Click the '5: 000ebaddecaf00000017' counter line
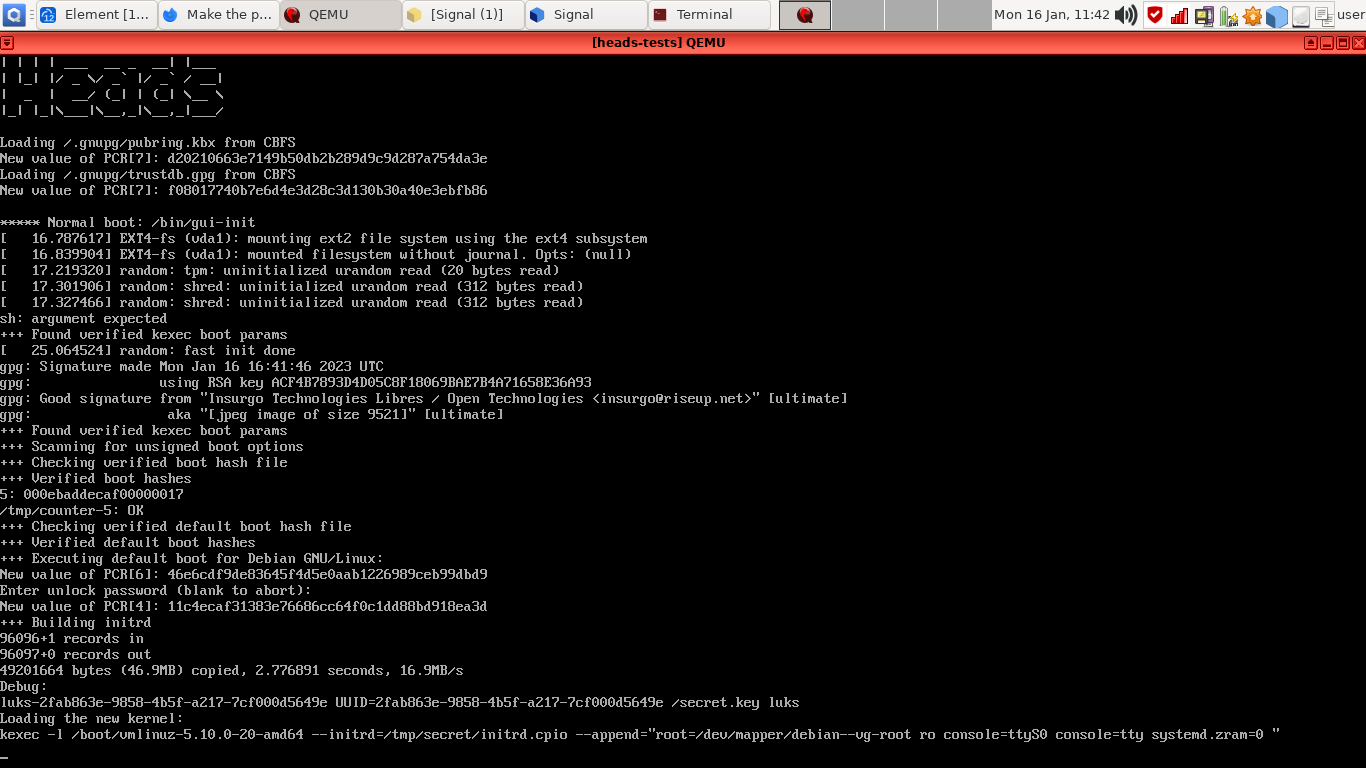This screenshot has width=1366, height=768. pos(92,495)
